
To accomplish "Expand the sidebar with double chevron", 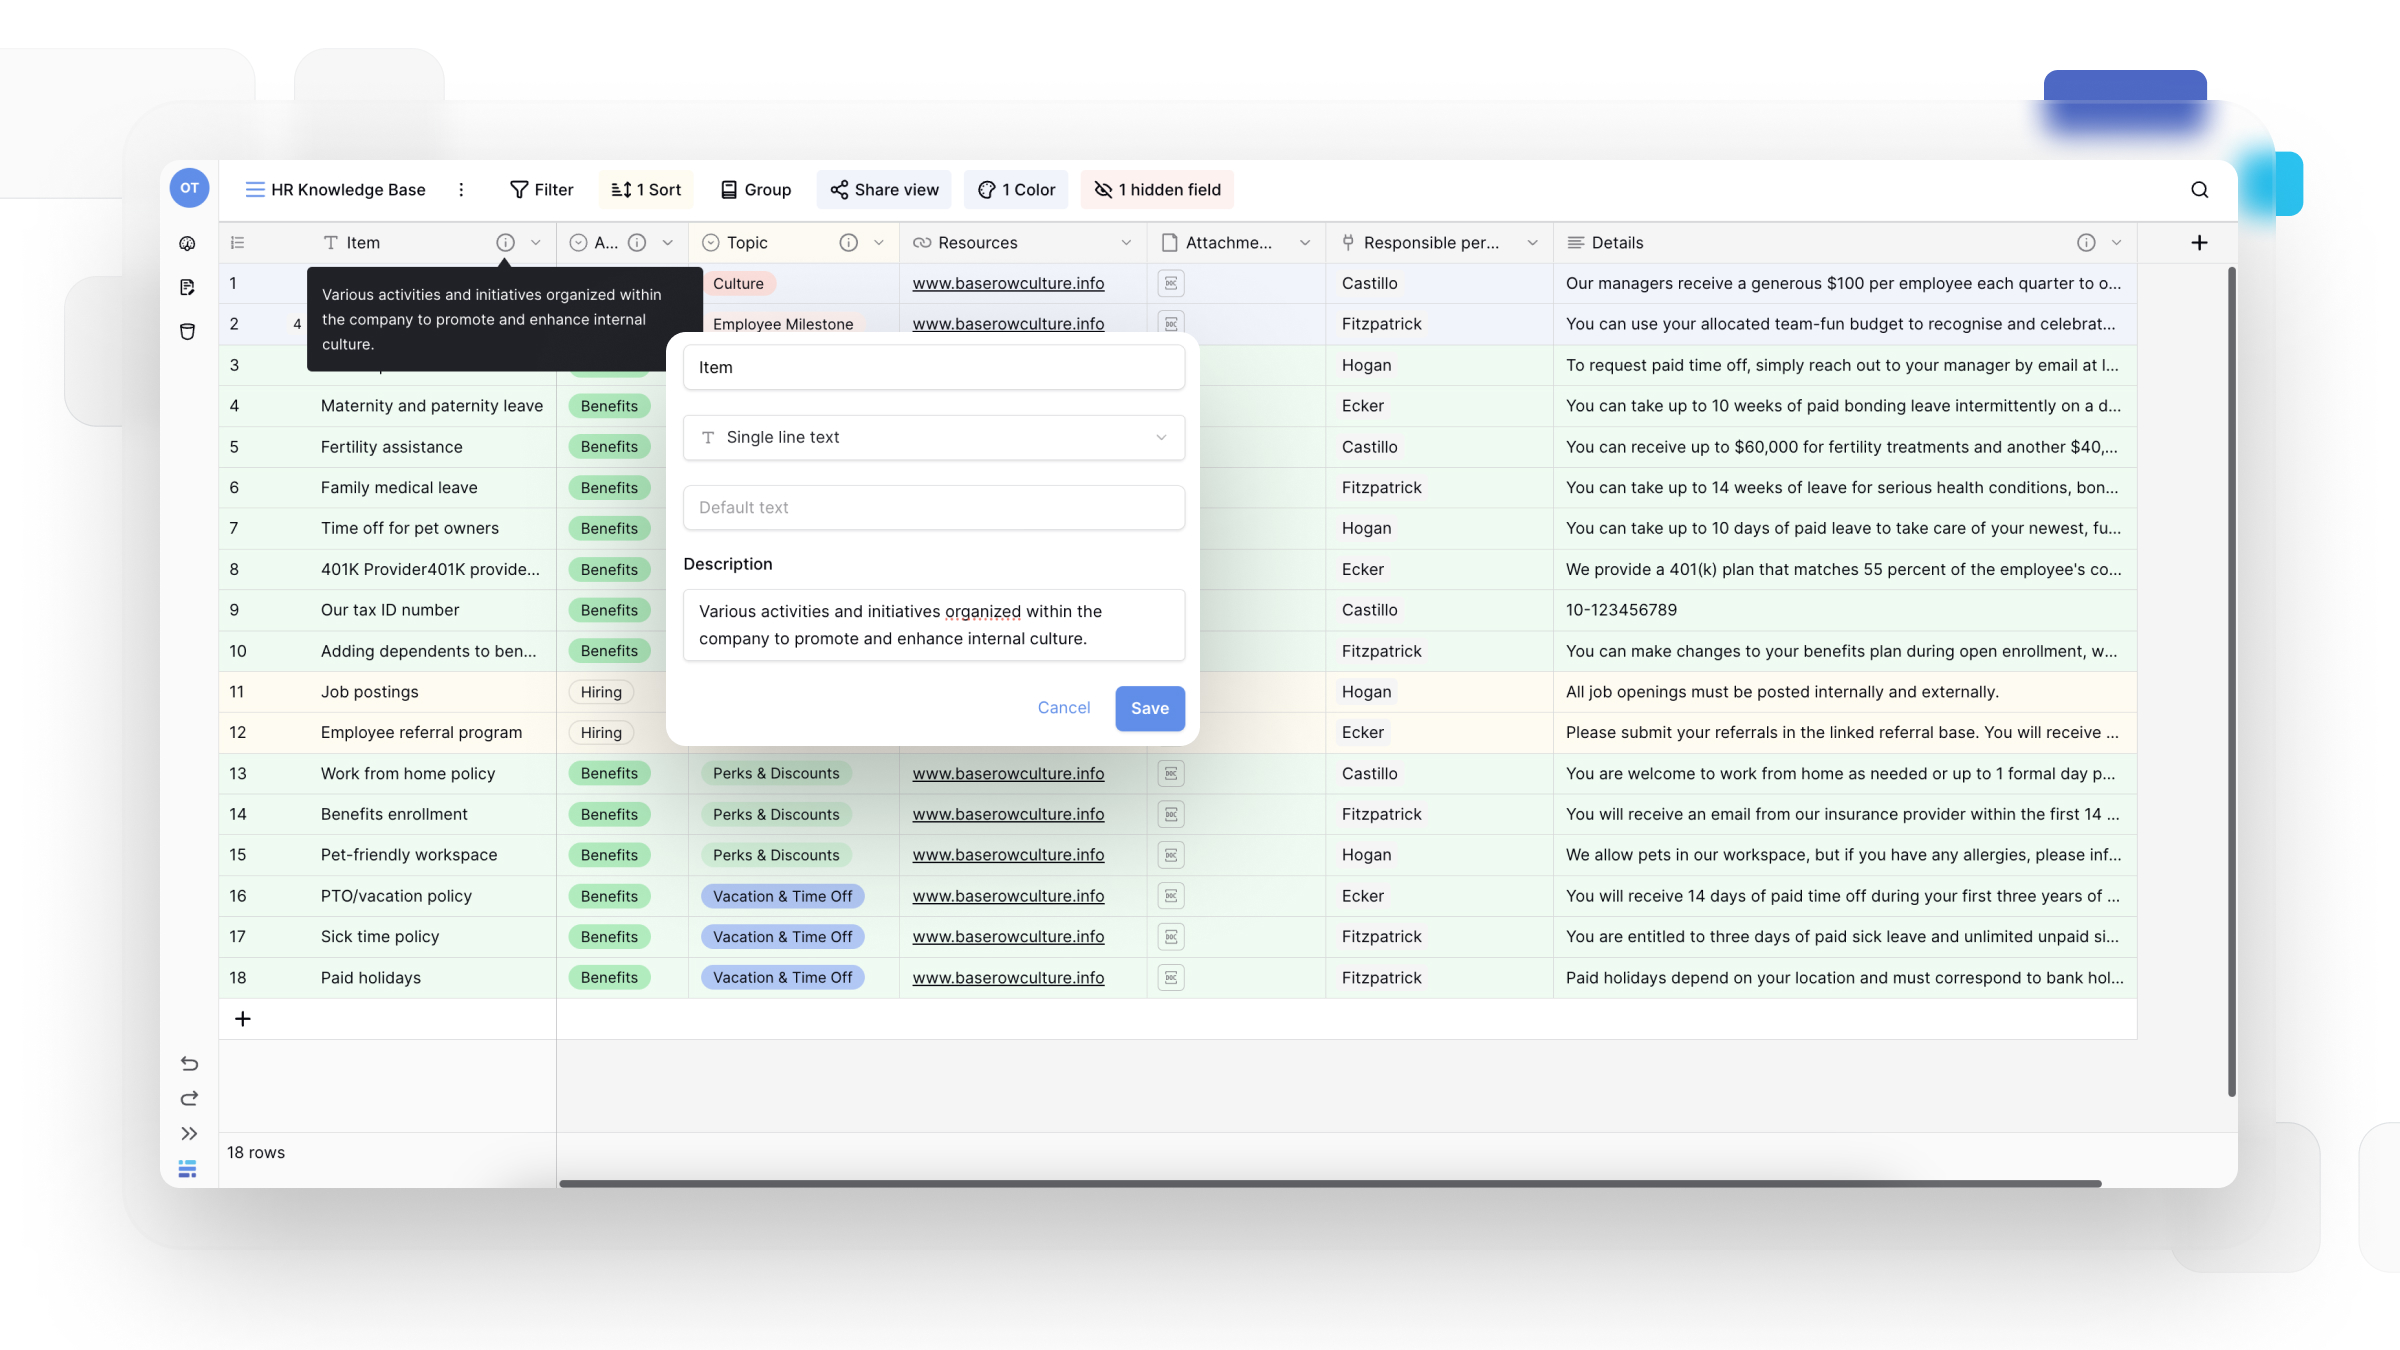I will point(189,1133).
